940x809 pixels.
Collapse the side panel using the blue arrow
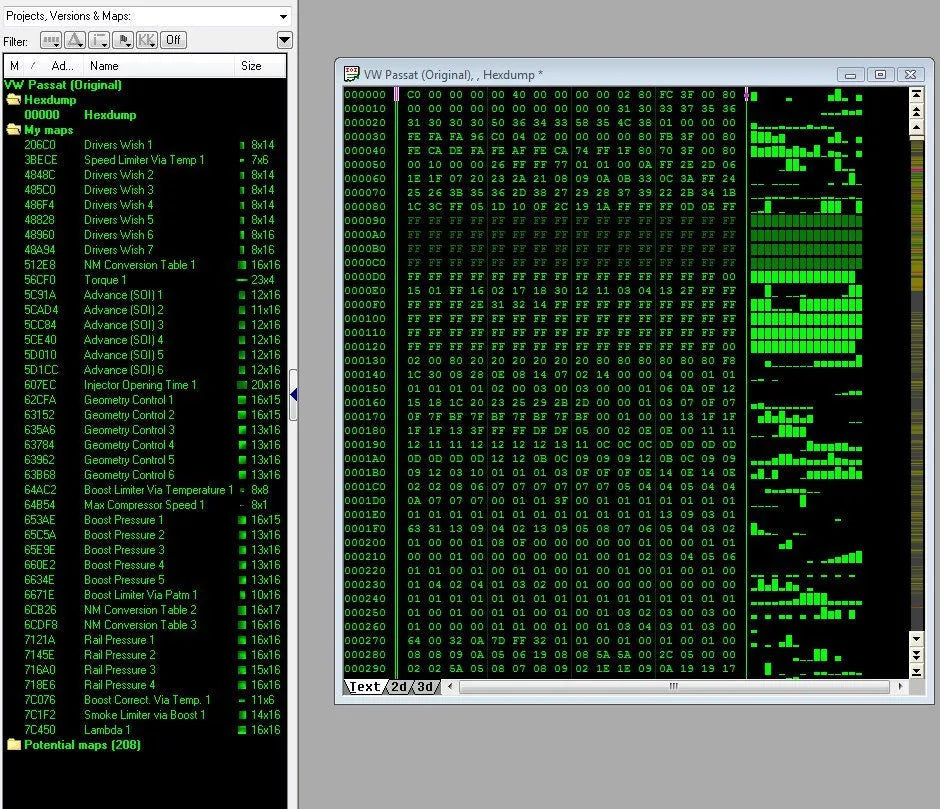click(x=293, y=394)
